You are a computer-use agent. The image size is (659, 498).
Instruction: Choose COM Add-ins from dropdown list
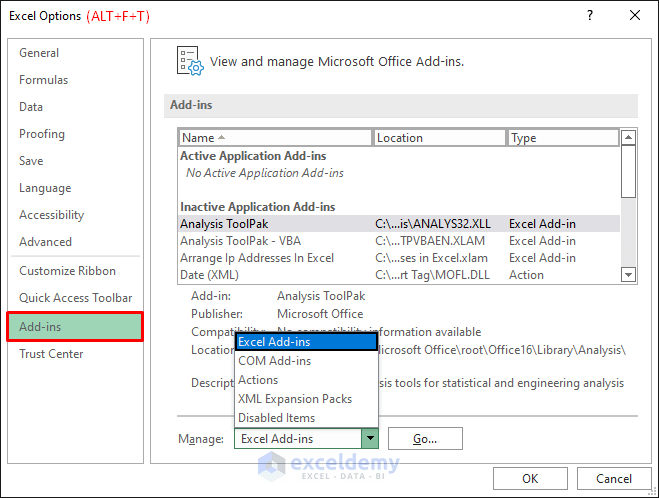click(x=274, y=361)
